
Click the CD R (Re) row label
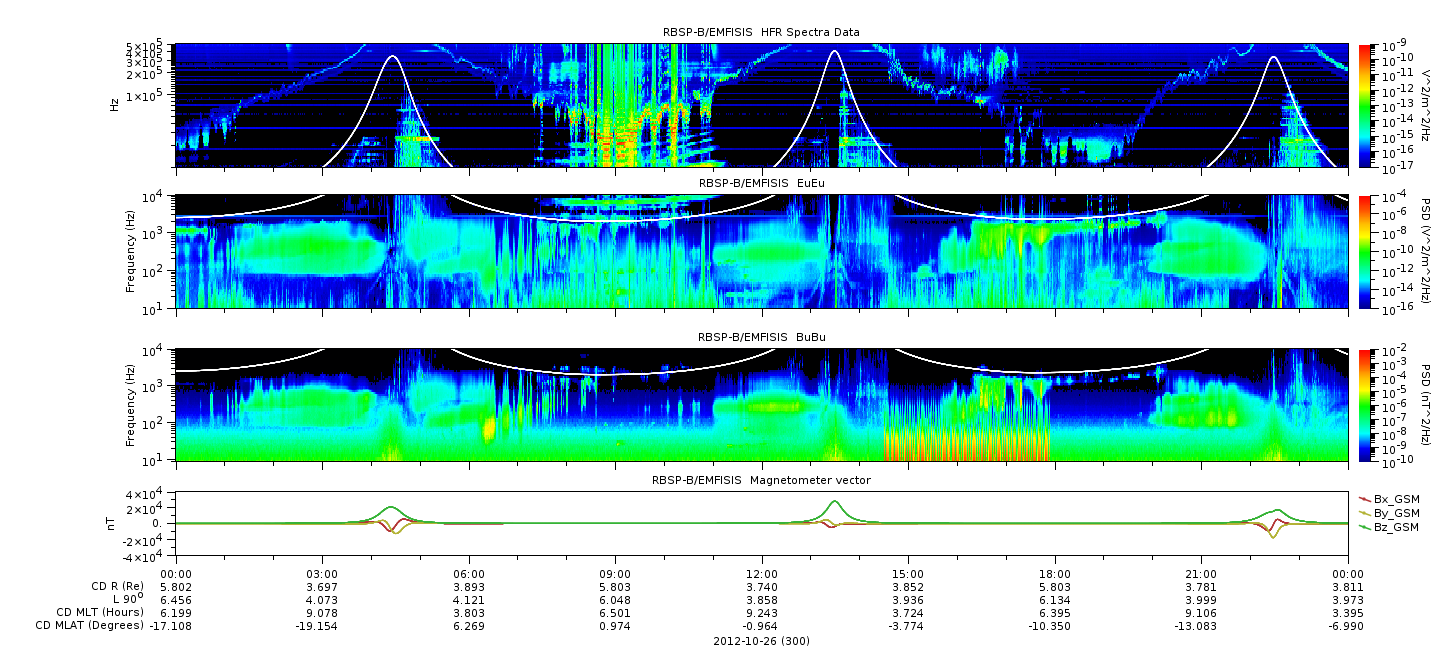click(x=115, y=587)
